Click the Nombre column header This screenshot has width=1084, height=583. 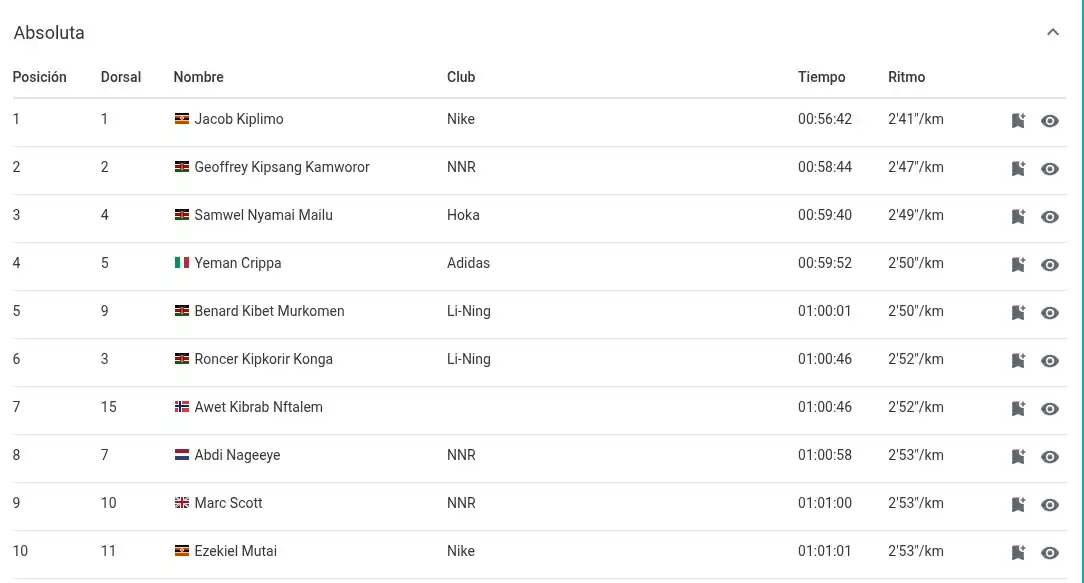point(198,77)
